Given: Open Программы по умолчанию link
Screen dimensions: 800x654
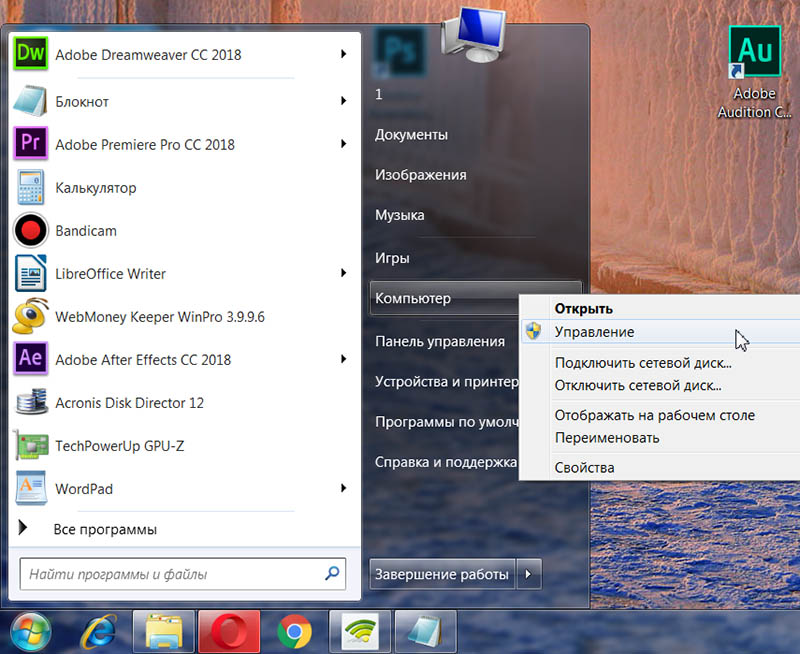Looking at the screenshot, I should 446,422.
